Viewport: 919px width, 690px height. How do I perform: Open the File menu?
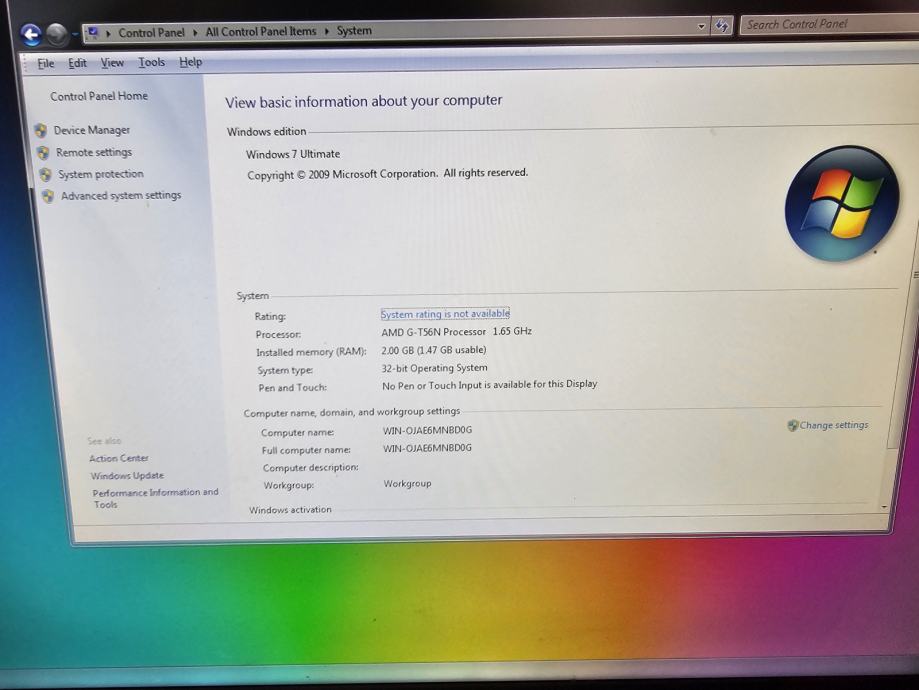(x=46, y=63)
